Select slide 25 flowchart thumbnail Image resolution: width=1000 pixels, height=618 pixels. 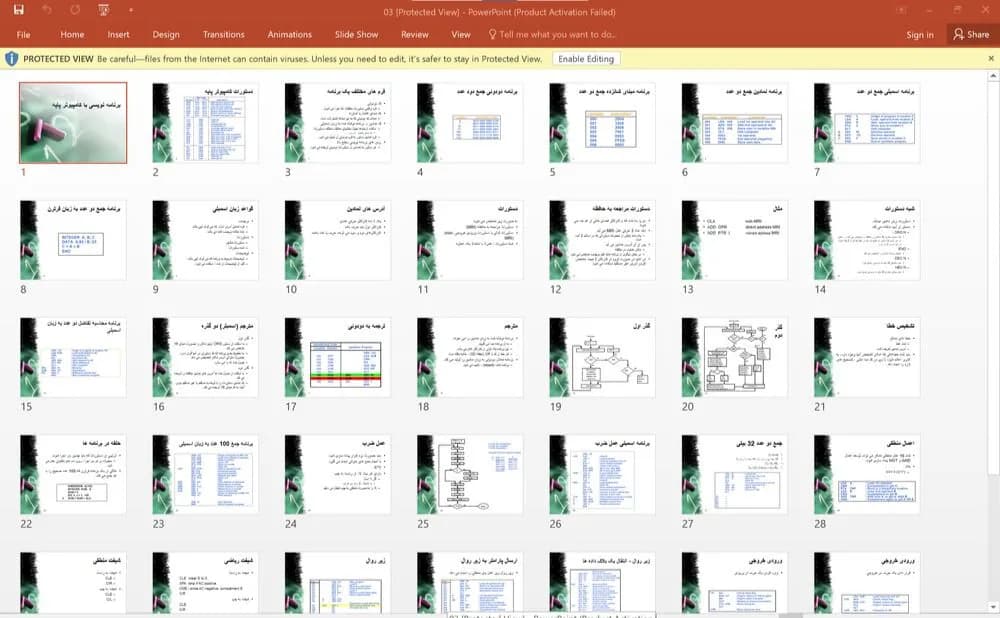(470, 475)
